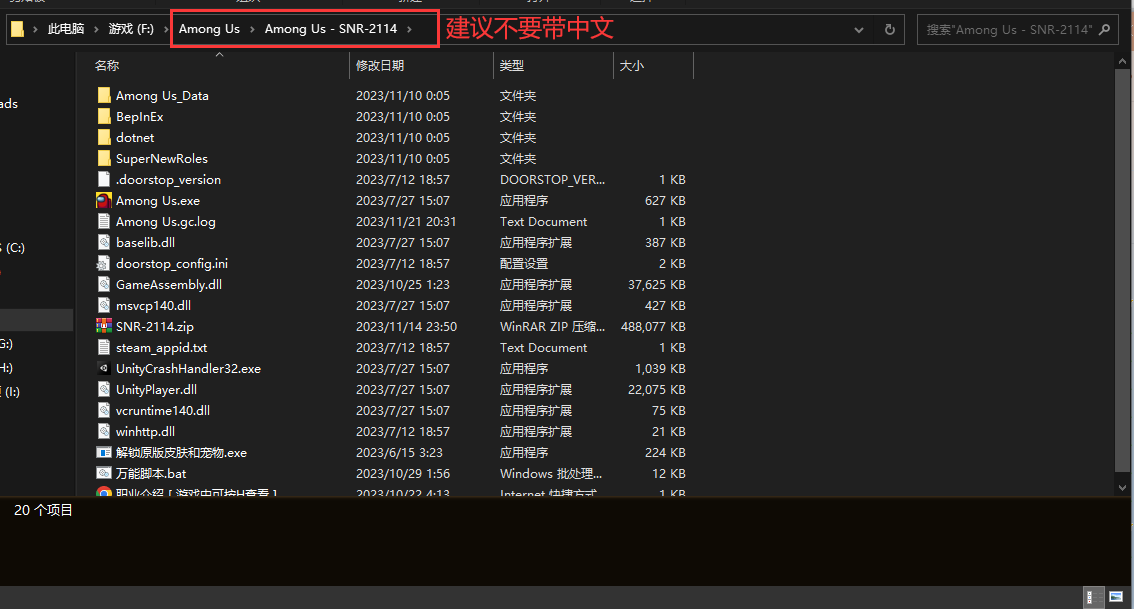Sort files by the 名称 column header

coord(107,66)
